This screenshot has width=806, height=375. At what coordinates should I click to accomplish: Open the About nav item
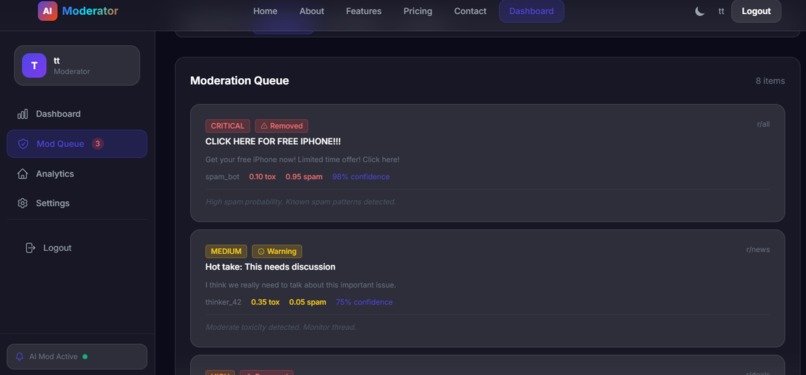tap(312, 11)
